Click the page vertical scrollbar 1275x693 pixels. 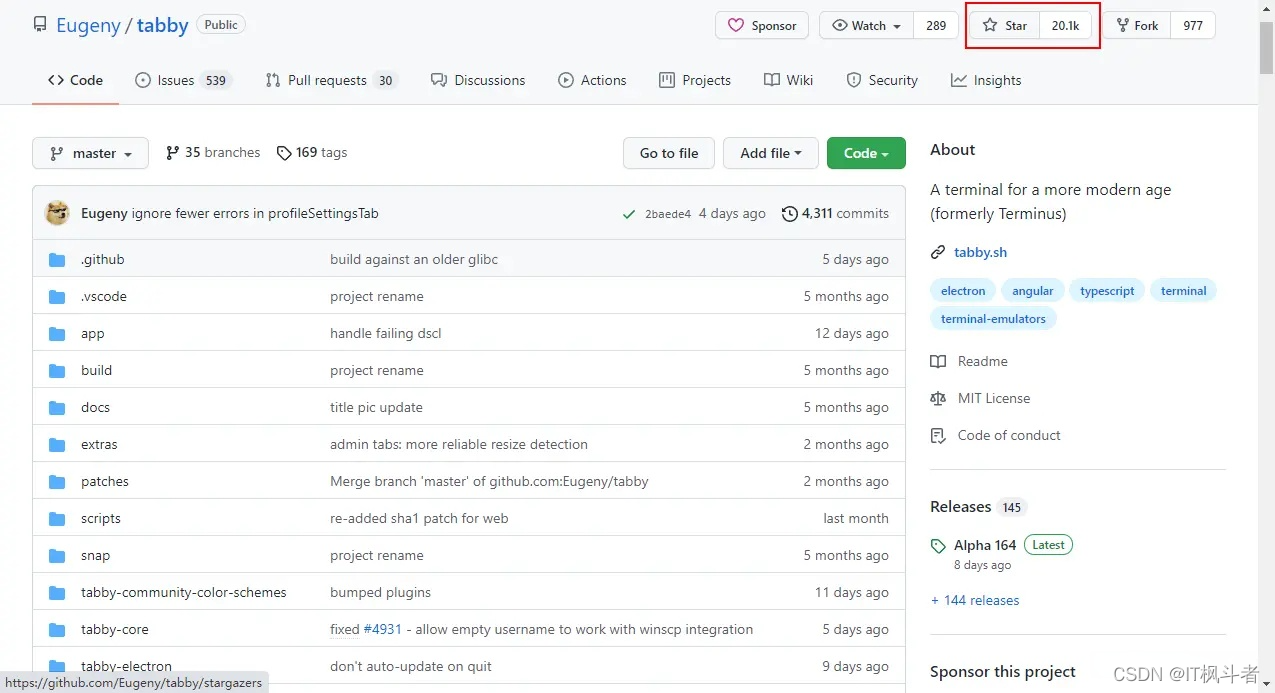pyautogui.click(x=1266, y=346)
